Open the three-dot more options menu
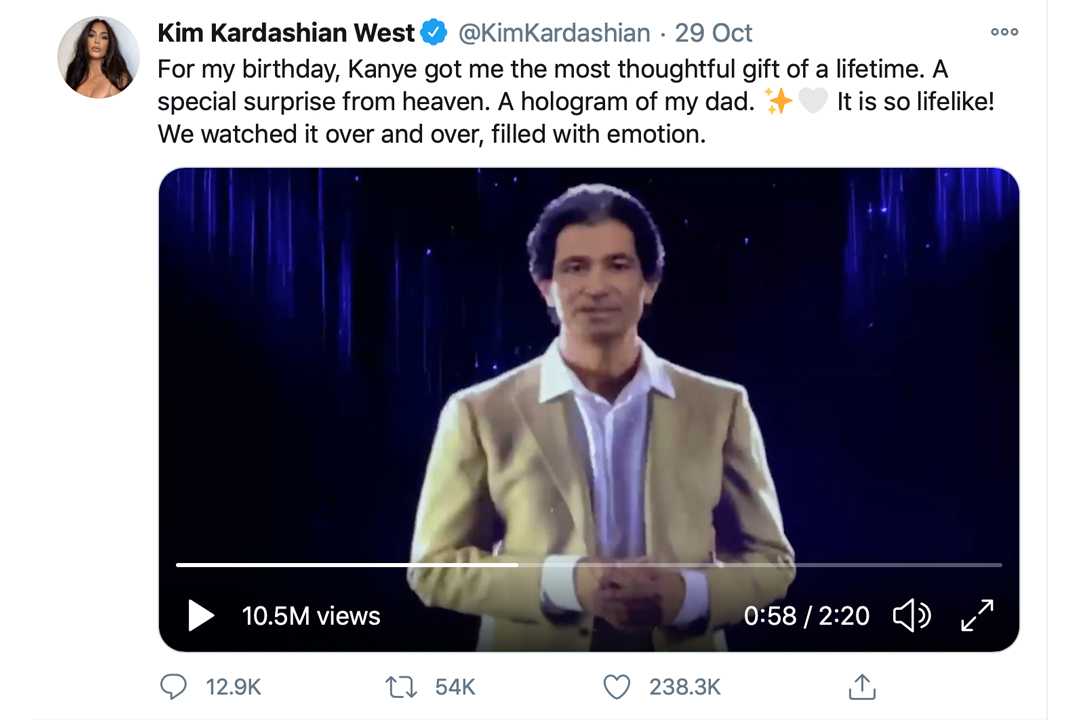1080x720 pixels. tap(1004, 33)
